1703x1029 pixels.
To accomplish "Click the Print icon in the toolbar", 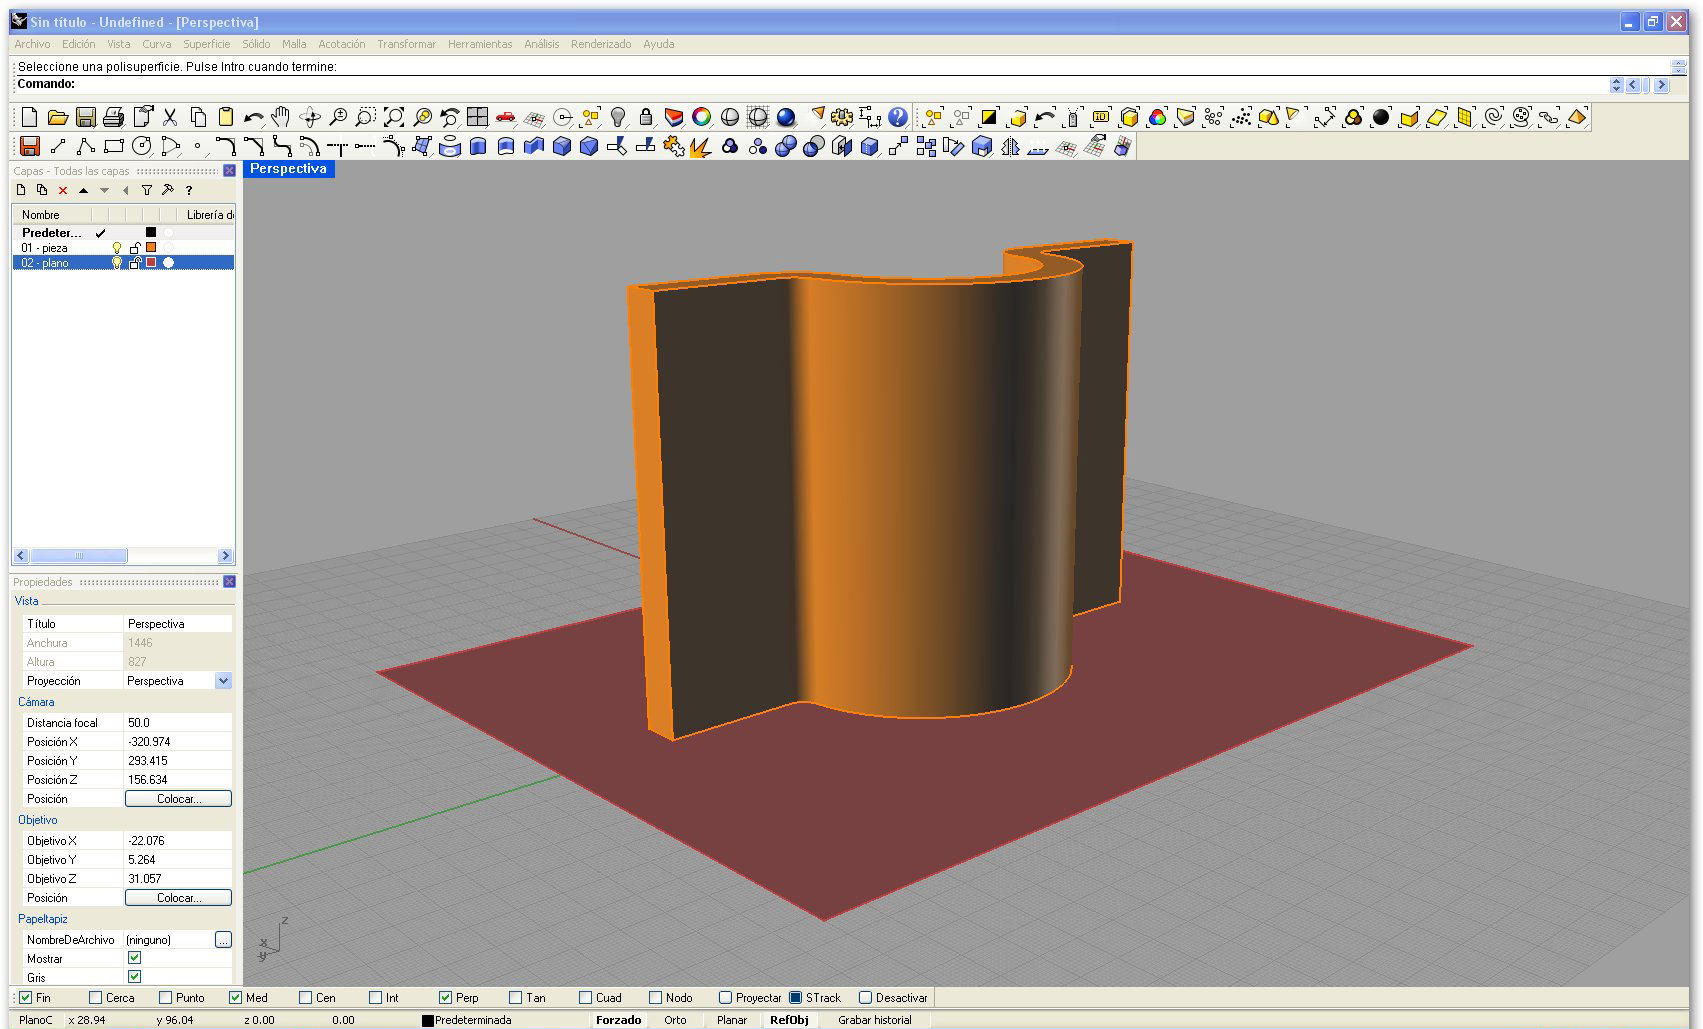I will pyautogui.click(x=114, y=117).
